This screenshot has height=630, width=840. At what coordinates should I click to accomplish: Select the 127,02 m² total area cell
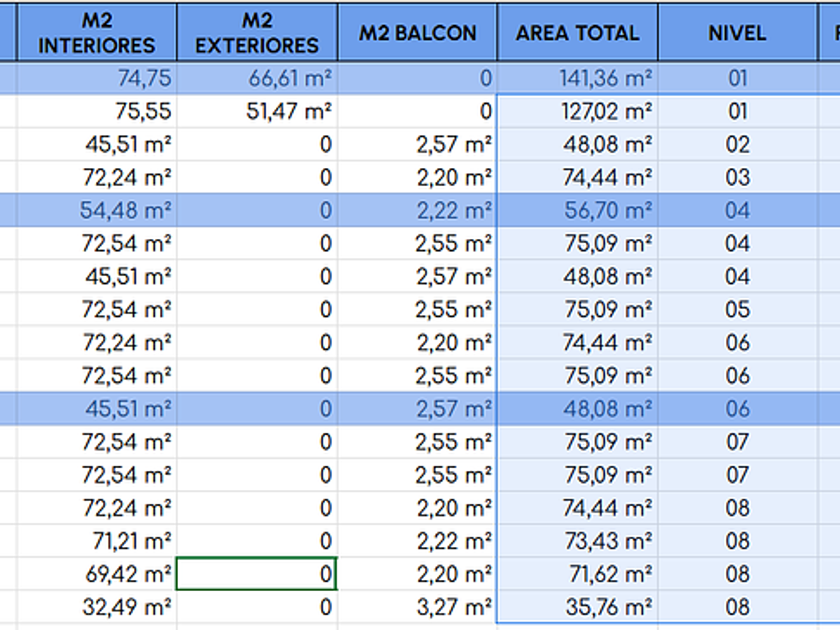tap(577, 111)
